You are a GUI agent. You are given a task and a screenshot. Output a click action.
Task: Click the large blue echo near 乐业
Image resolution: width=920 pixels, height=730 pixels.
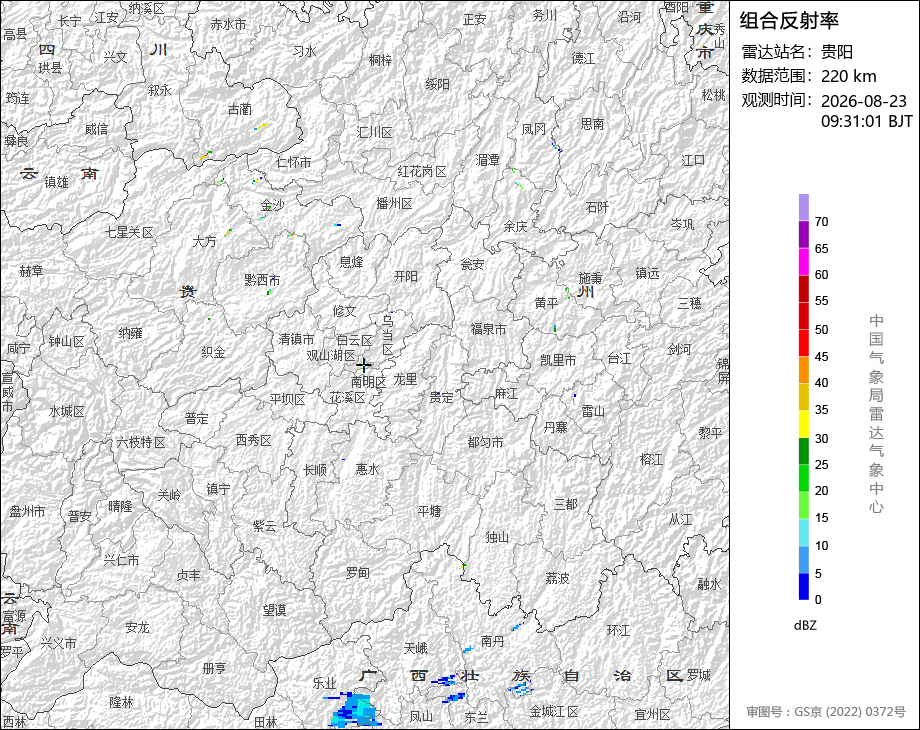coord(355,710)
